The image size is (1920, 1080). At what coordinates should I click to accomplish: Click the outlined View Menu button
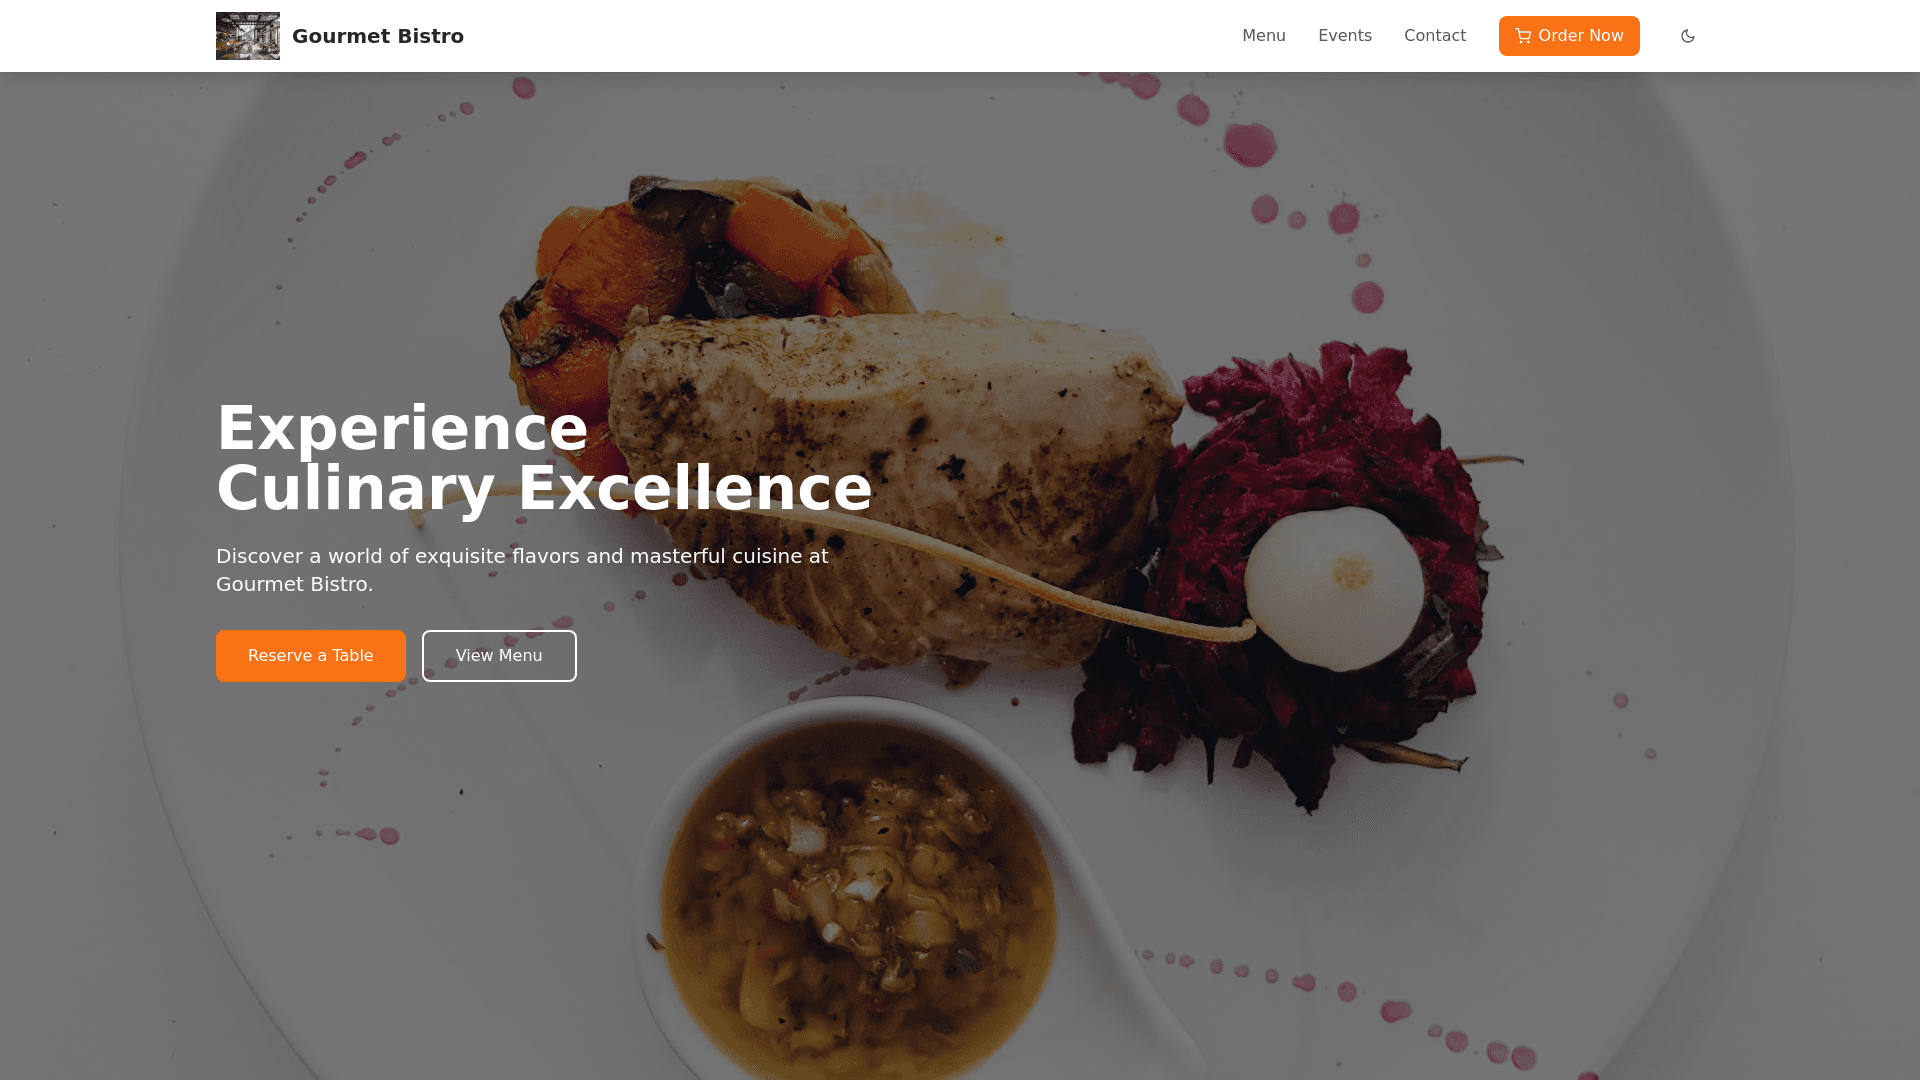(x=499, y=656)
